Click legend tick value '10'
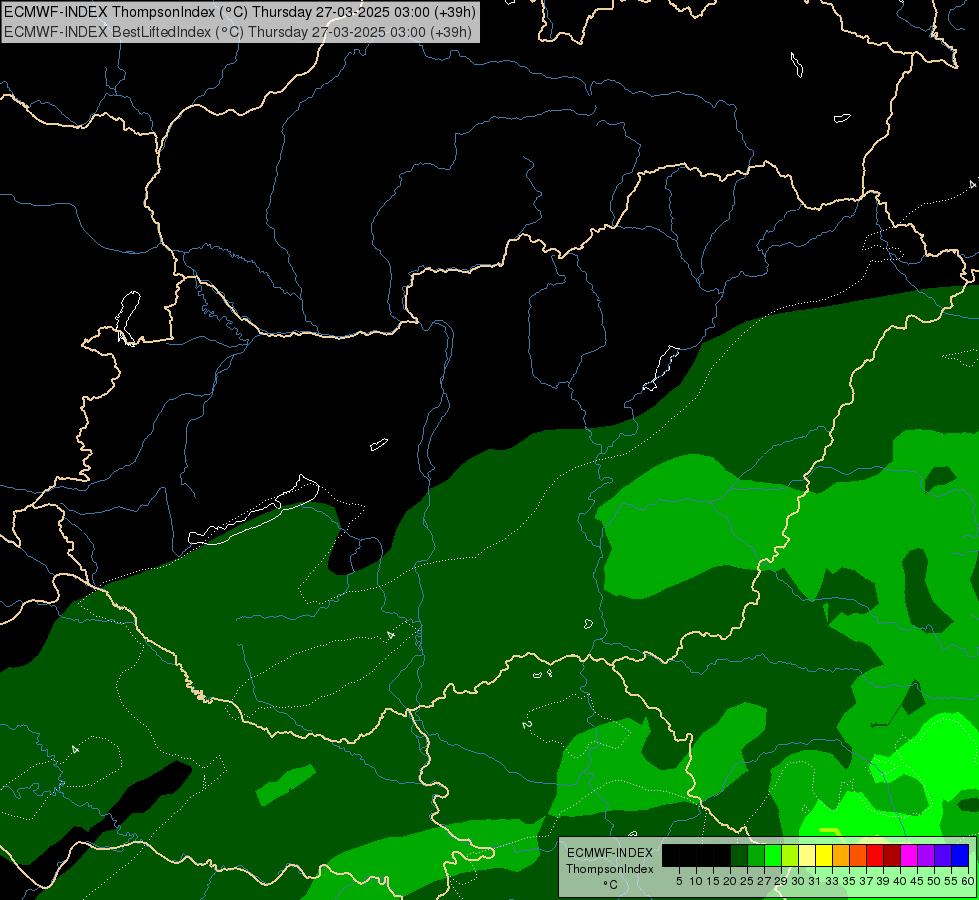This screenshot has height=900, width=979. (696, 881)
